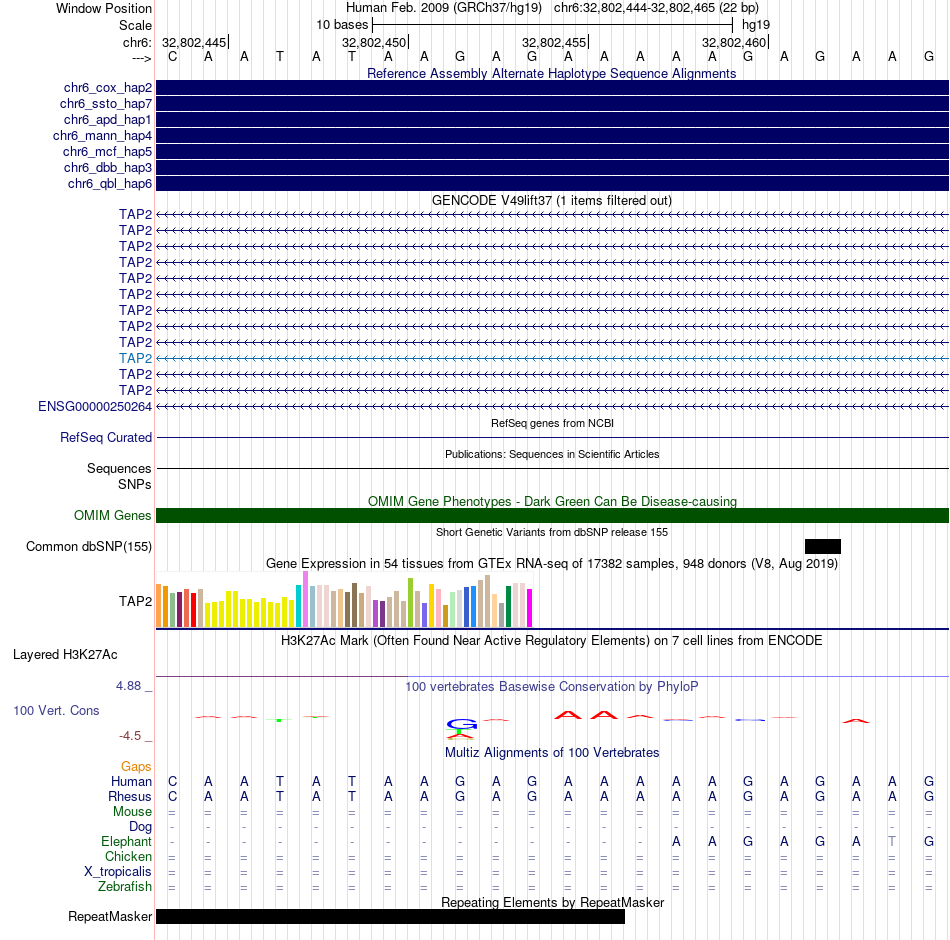Click the black dbSNP variant block
The width and height of the screenshot is (950, 940).
823,547
